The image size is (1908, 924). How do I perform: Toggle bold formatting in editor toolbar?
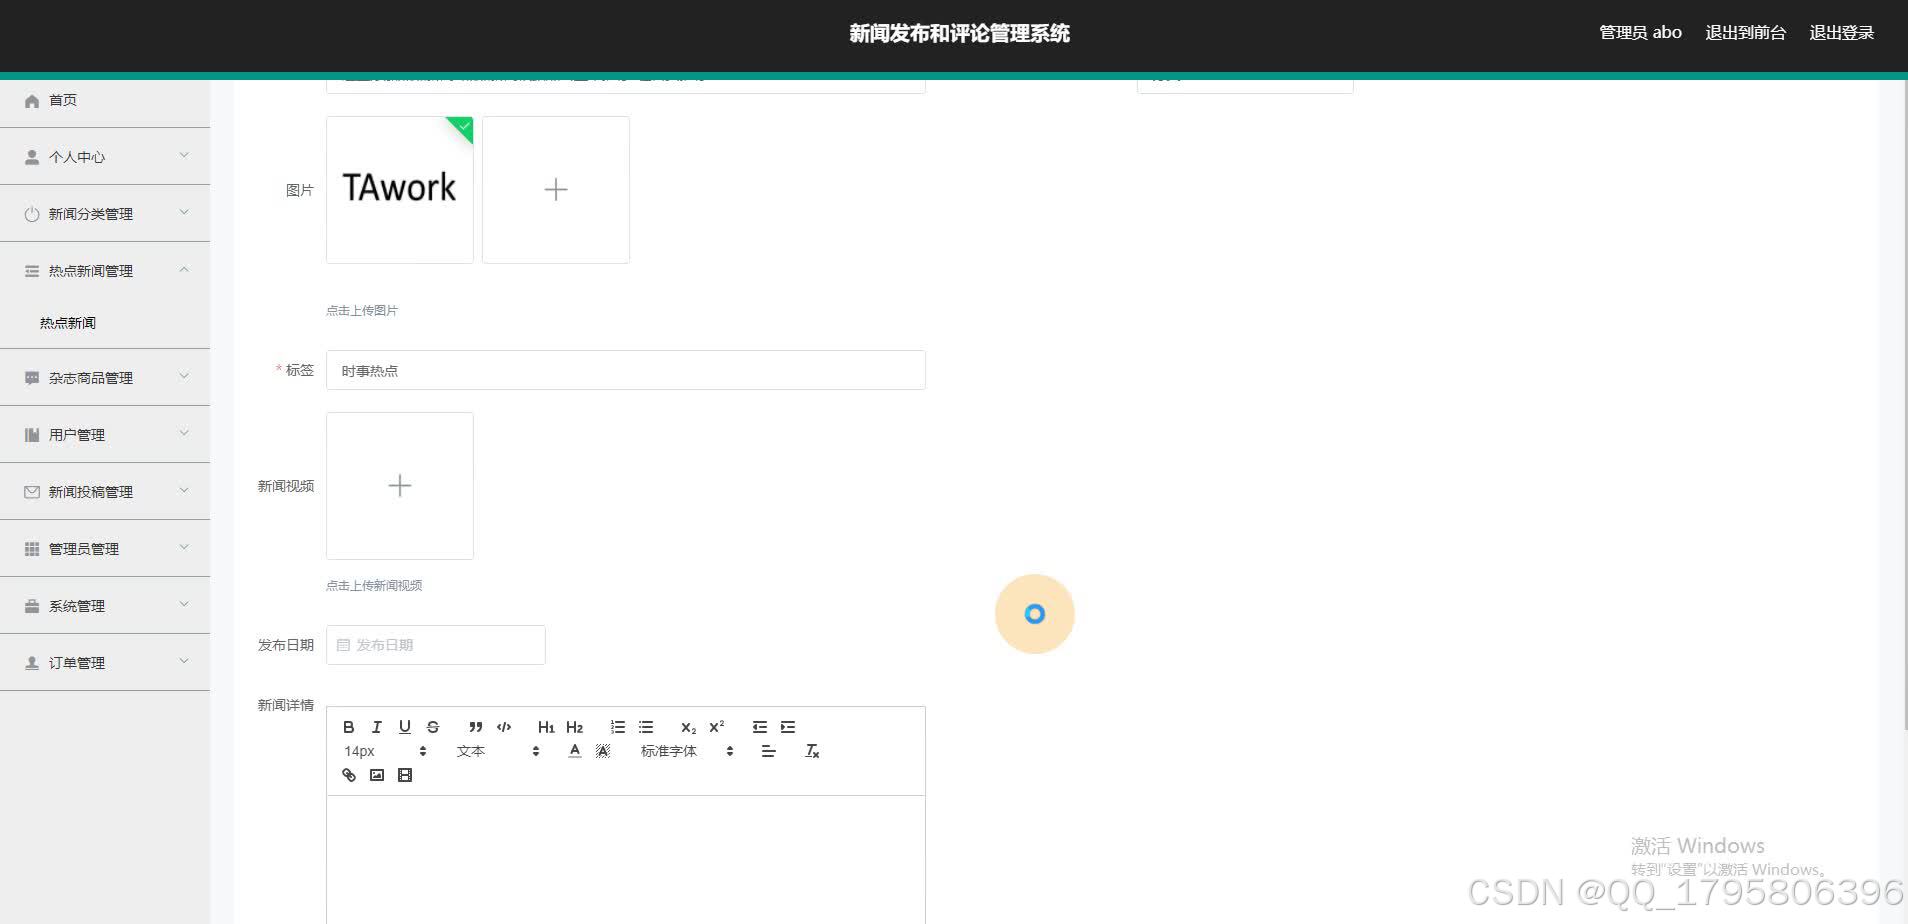(349, 727)
